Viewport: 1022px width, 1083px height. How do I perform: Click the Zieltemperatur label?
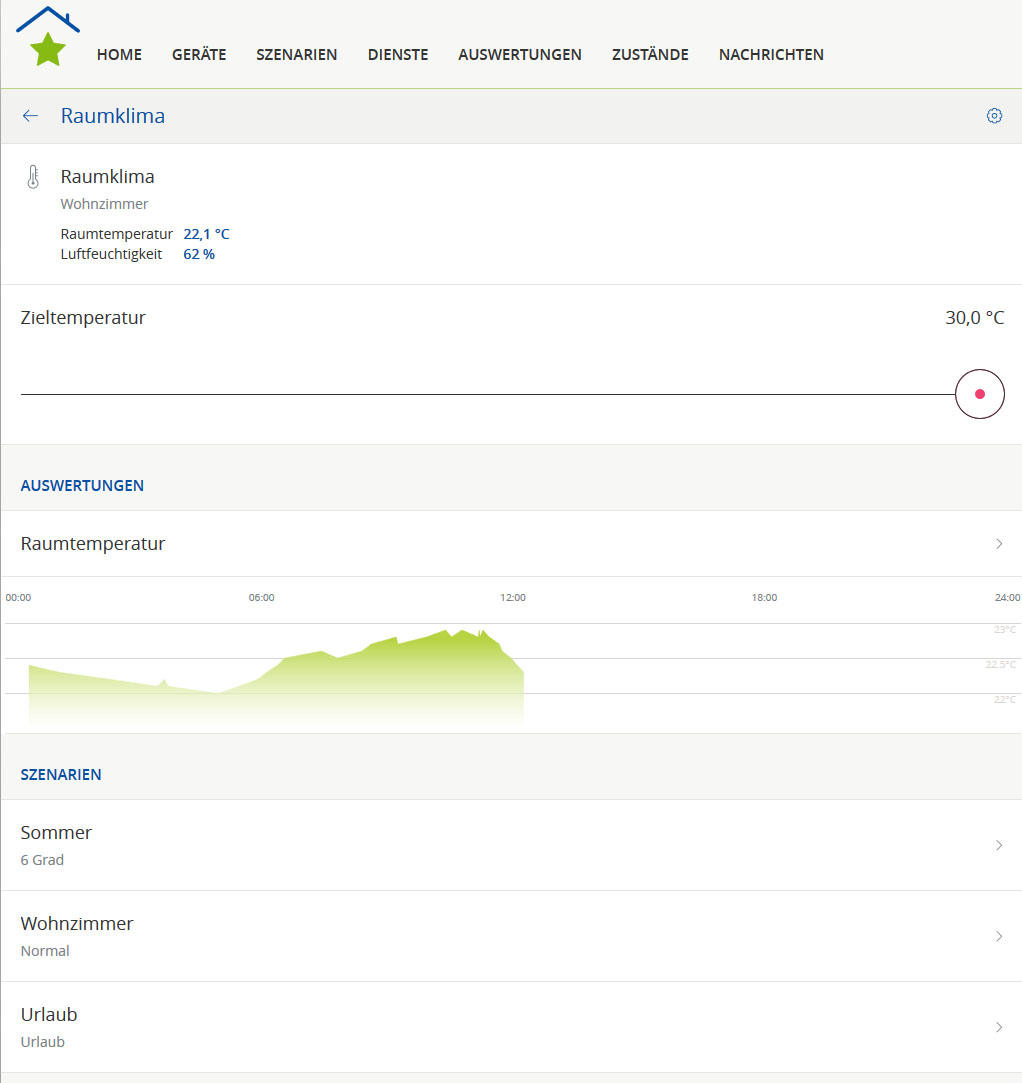click(x=83, y=318)
